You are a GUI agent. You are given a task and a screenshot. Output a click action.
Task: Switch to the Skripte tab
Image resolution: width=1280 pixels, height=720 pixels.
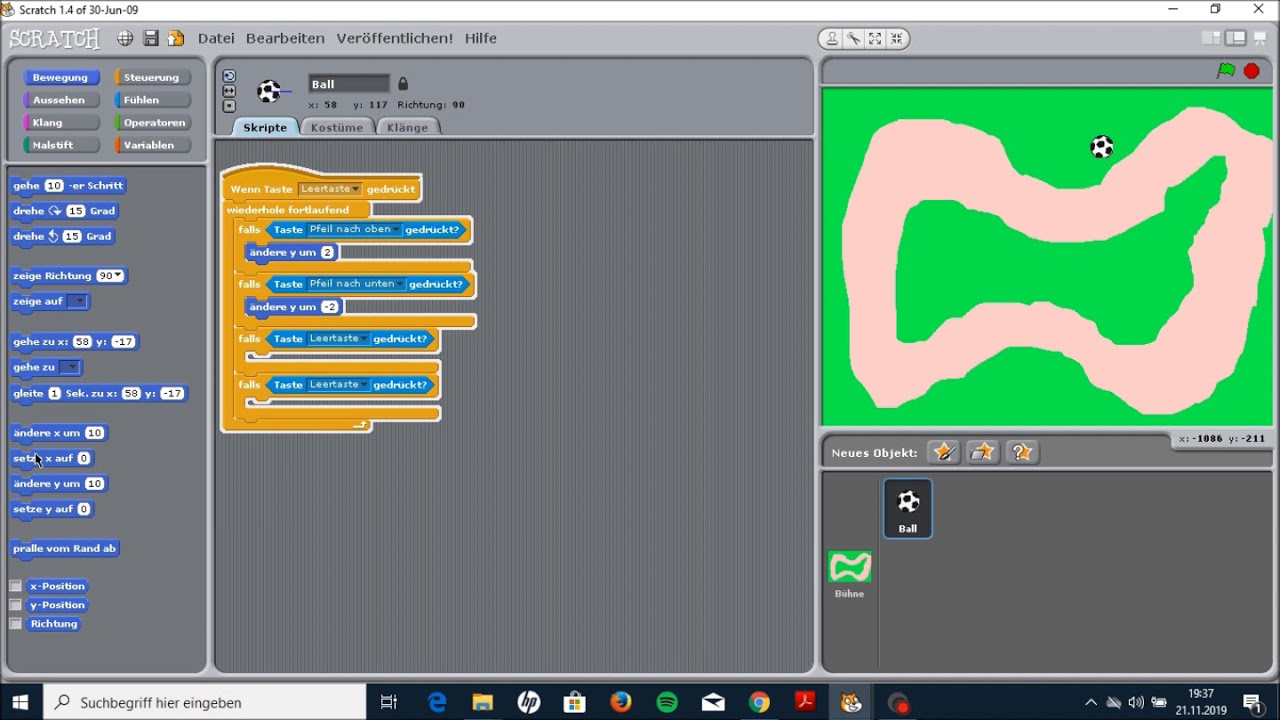pos(265,127)
